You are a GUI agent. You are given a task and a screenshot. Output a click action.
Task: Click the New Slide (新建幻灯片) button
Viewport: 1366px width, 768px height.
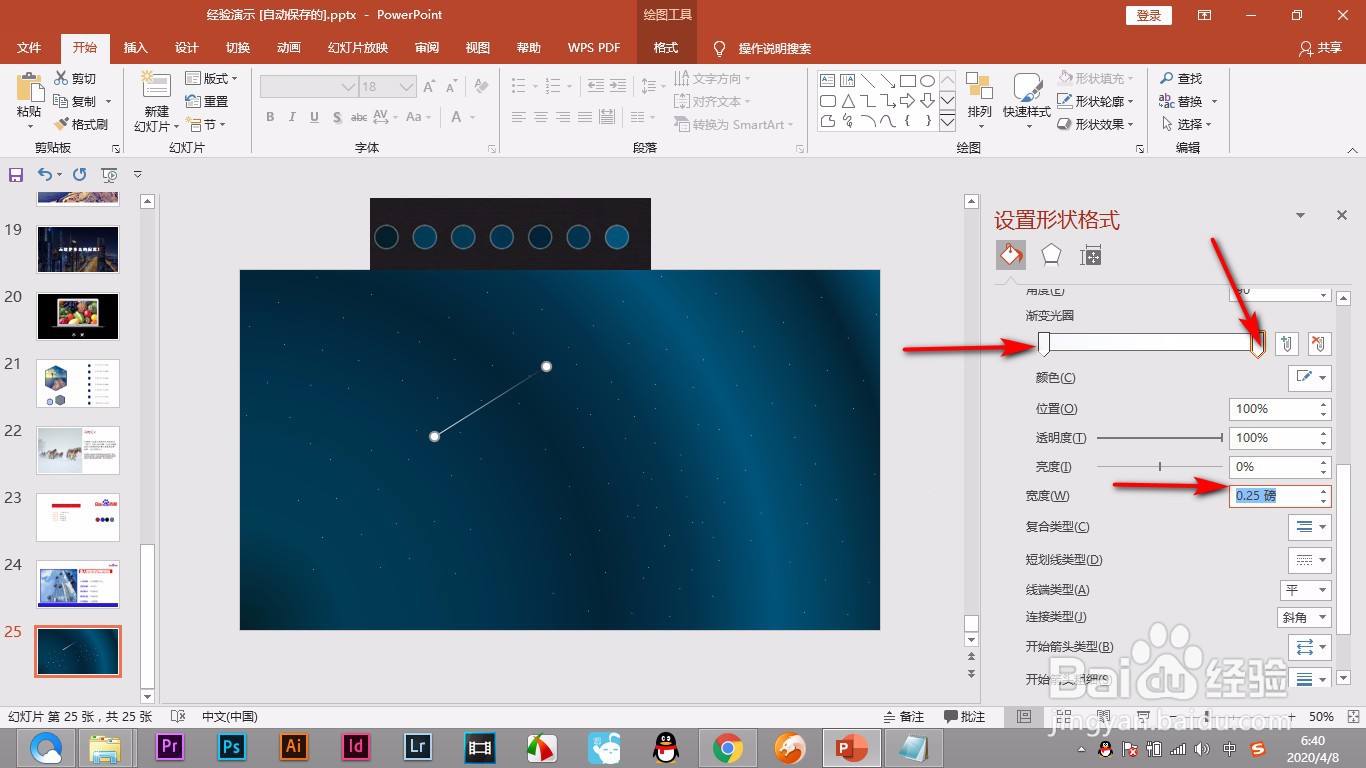(157, 101)
